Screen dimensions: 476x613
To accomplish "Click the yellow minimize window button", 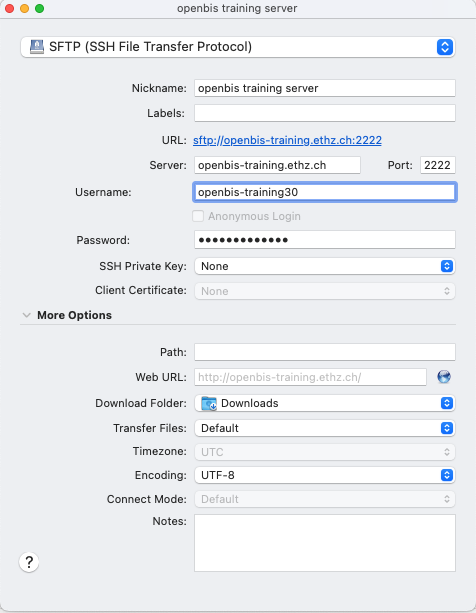I will pyautogui.click(x=24, y=8).
